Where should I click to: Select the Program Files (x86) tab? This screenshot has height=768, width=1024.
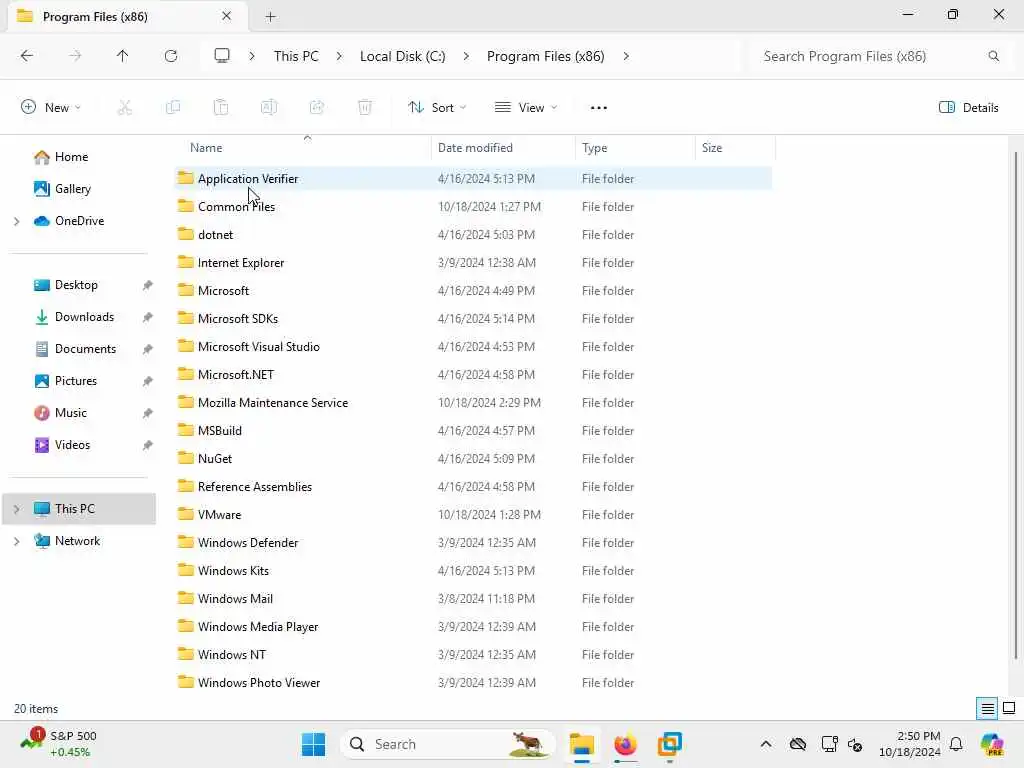point(128,16)
